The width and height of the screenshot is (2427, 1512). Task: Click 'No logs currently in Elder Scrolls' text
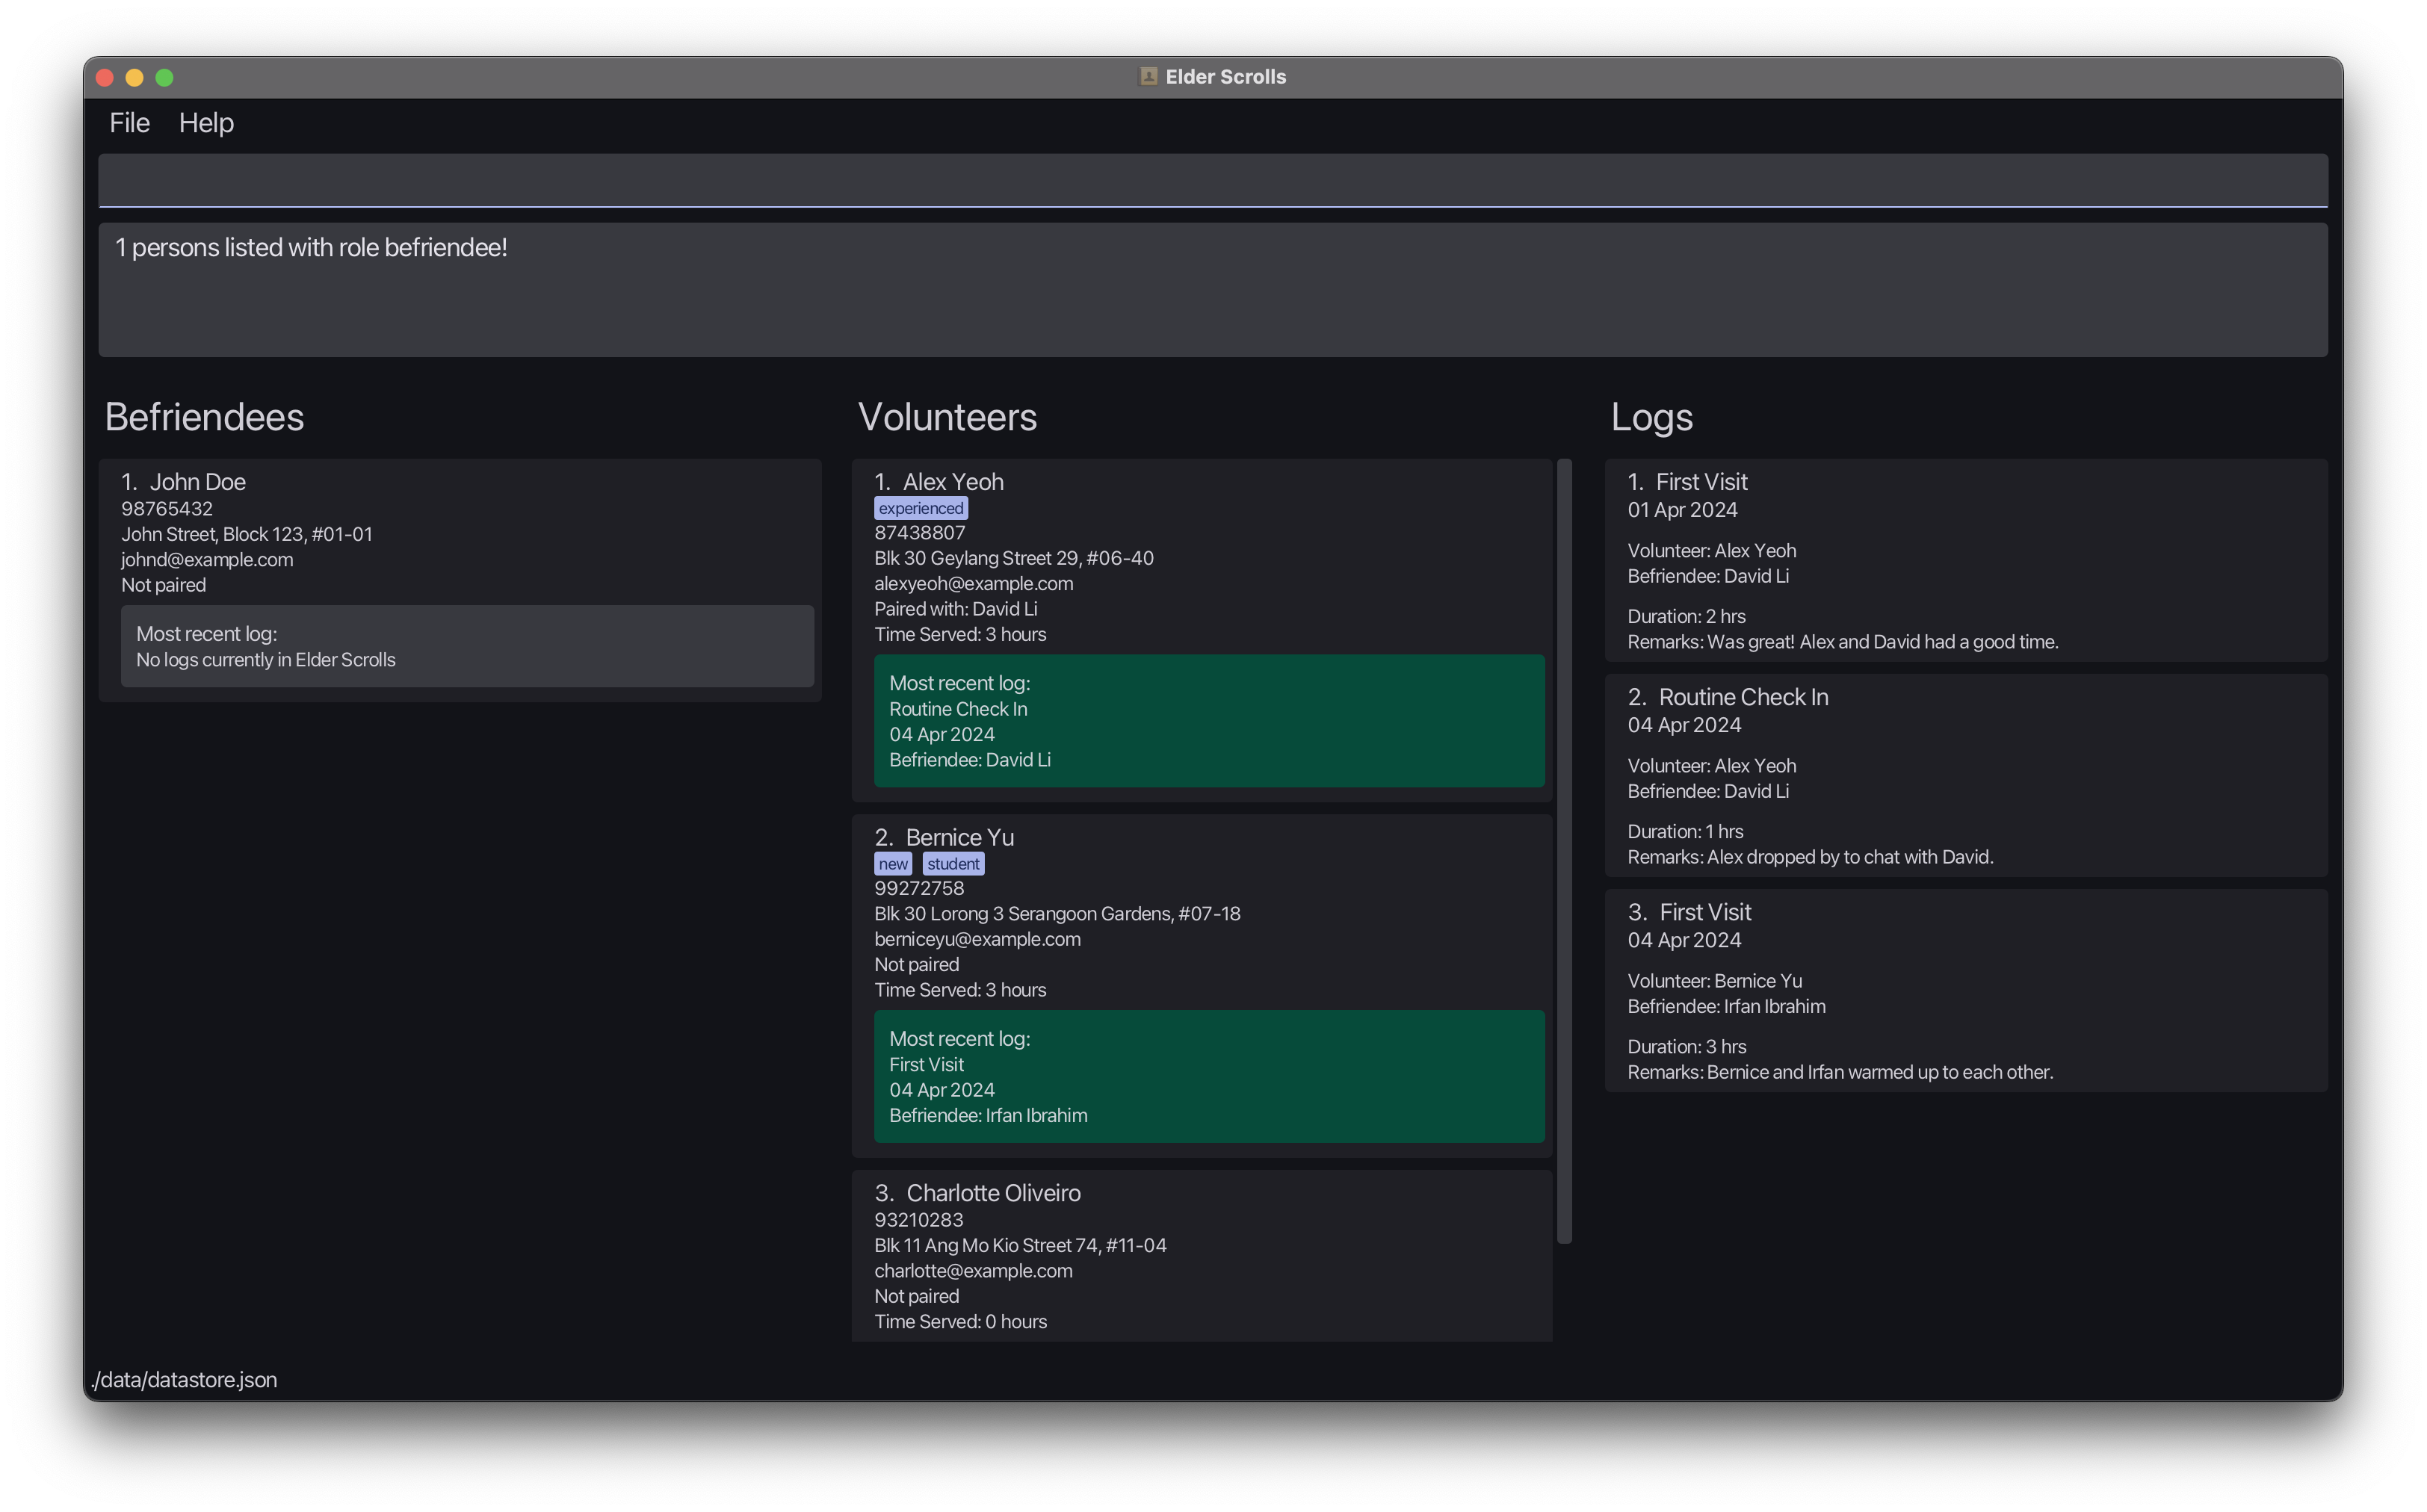click(266, 659)
